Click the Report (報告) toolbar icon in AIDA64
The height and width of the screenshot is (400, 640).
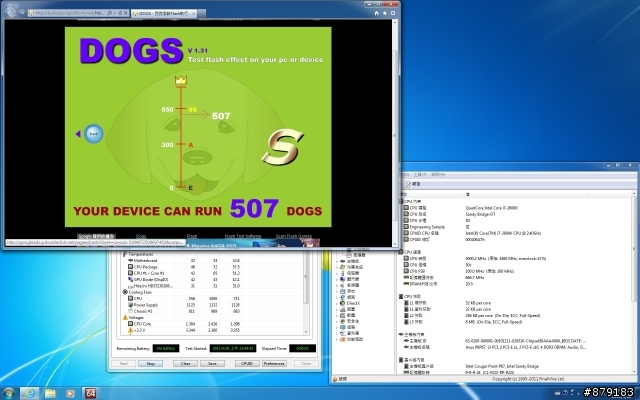[407, 184]
